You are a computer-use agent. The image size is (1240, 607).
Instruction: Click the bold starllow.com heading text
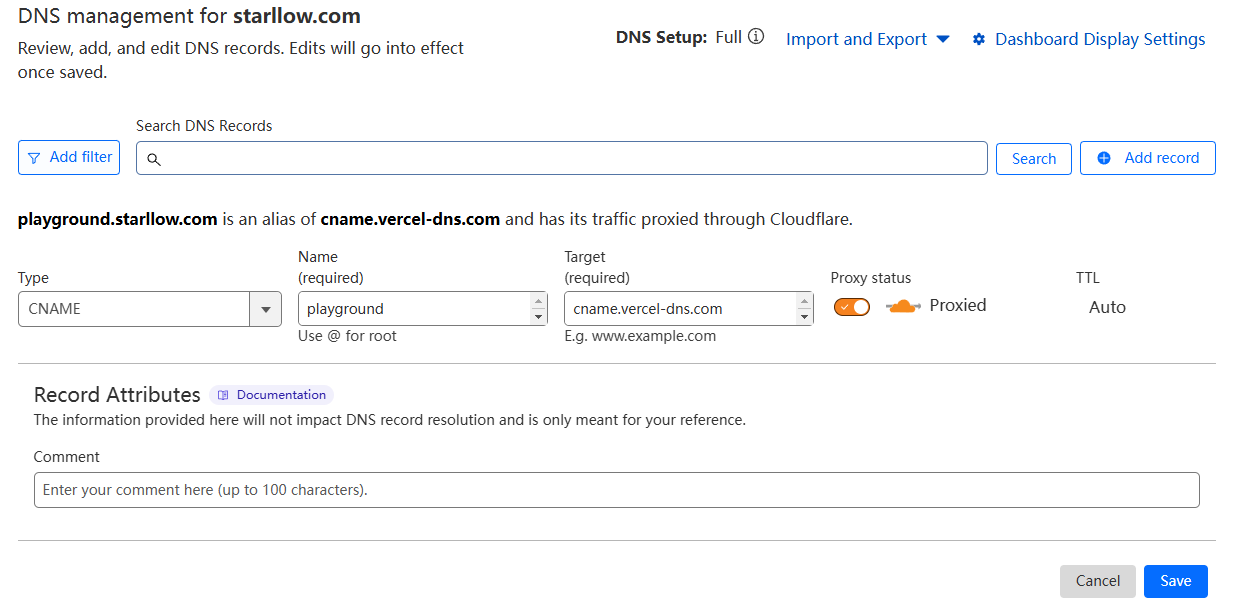(x=297, y=16)
